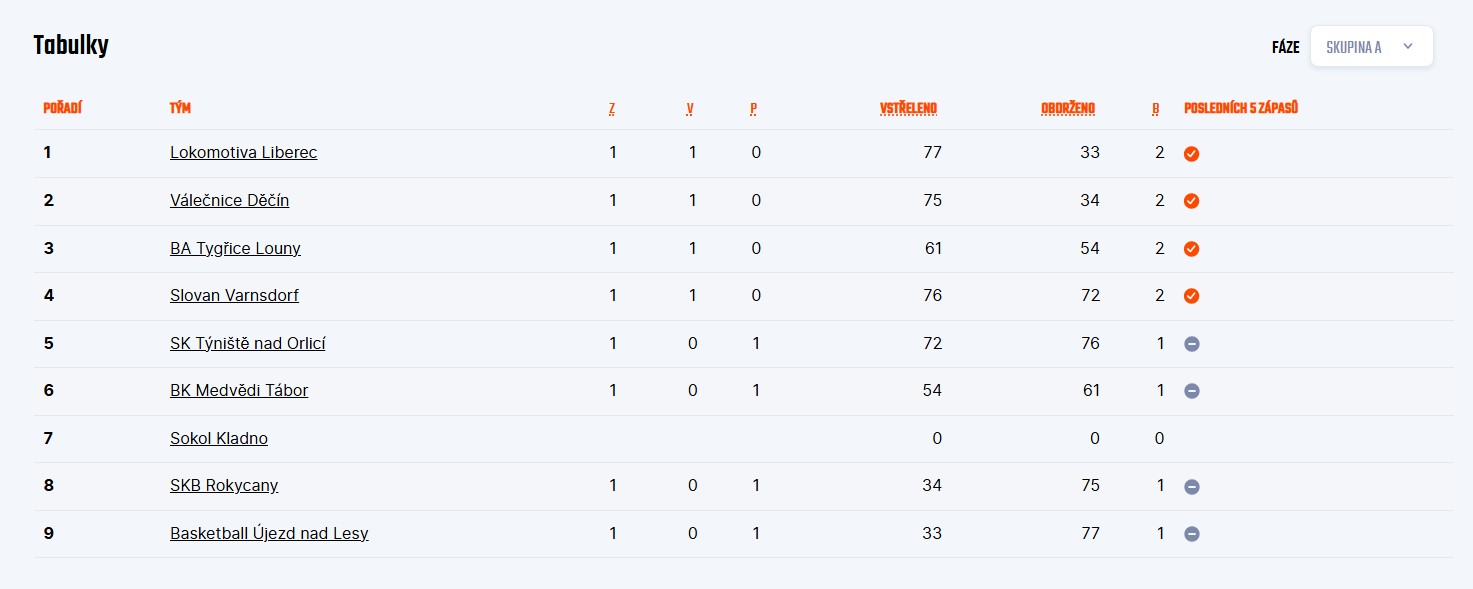1473x589 pixels.
Task: Click win icon for Válečnice Děčín
Action: click(x=1191, y=201)
